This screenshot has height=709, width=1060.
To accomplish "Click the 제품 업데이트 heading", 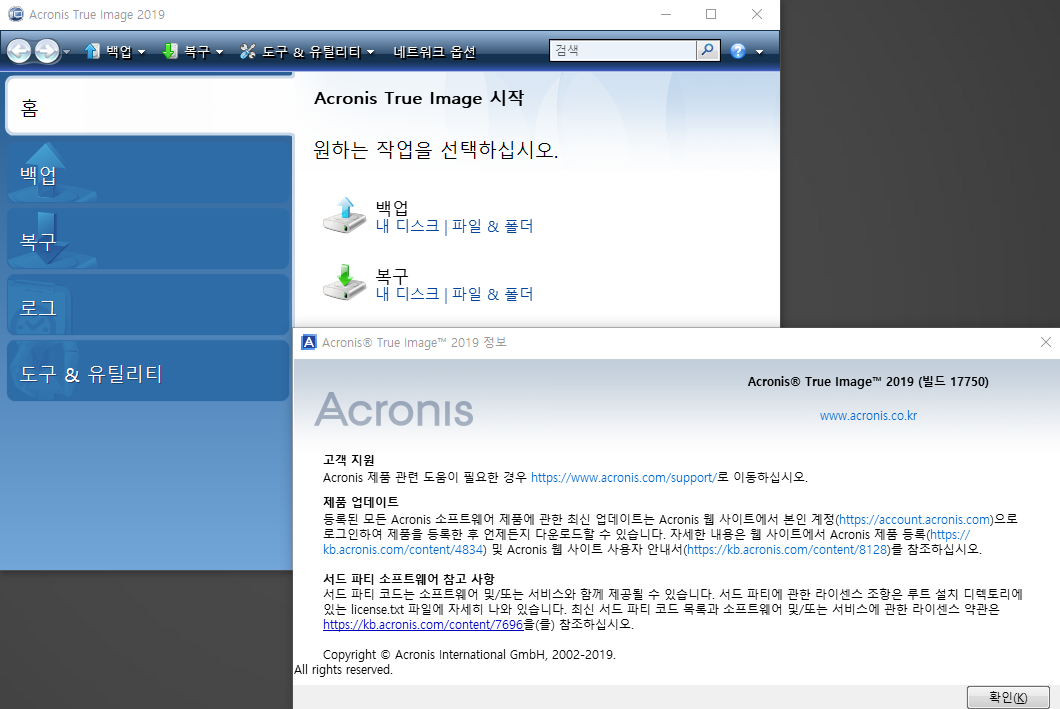I will tap(361, 502).
